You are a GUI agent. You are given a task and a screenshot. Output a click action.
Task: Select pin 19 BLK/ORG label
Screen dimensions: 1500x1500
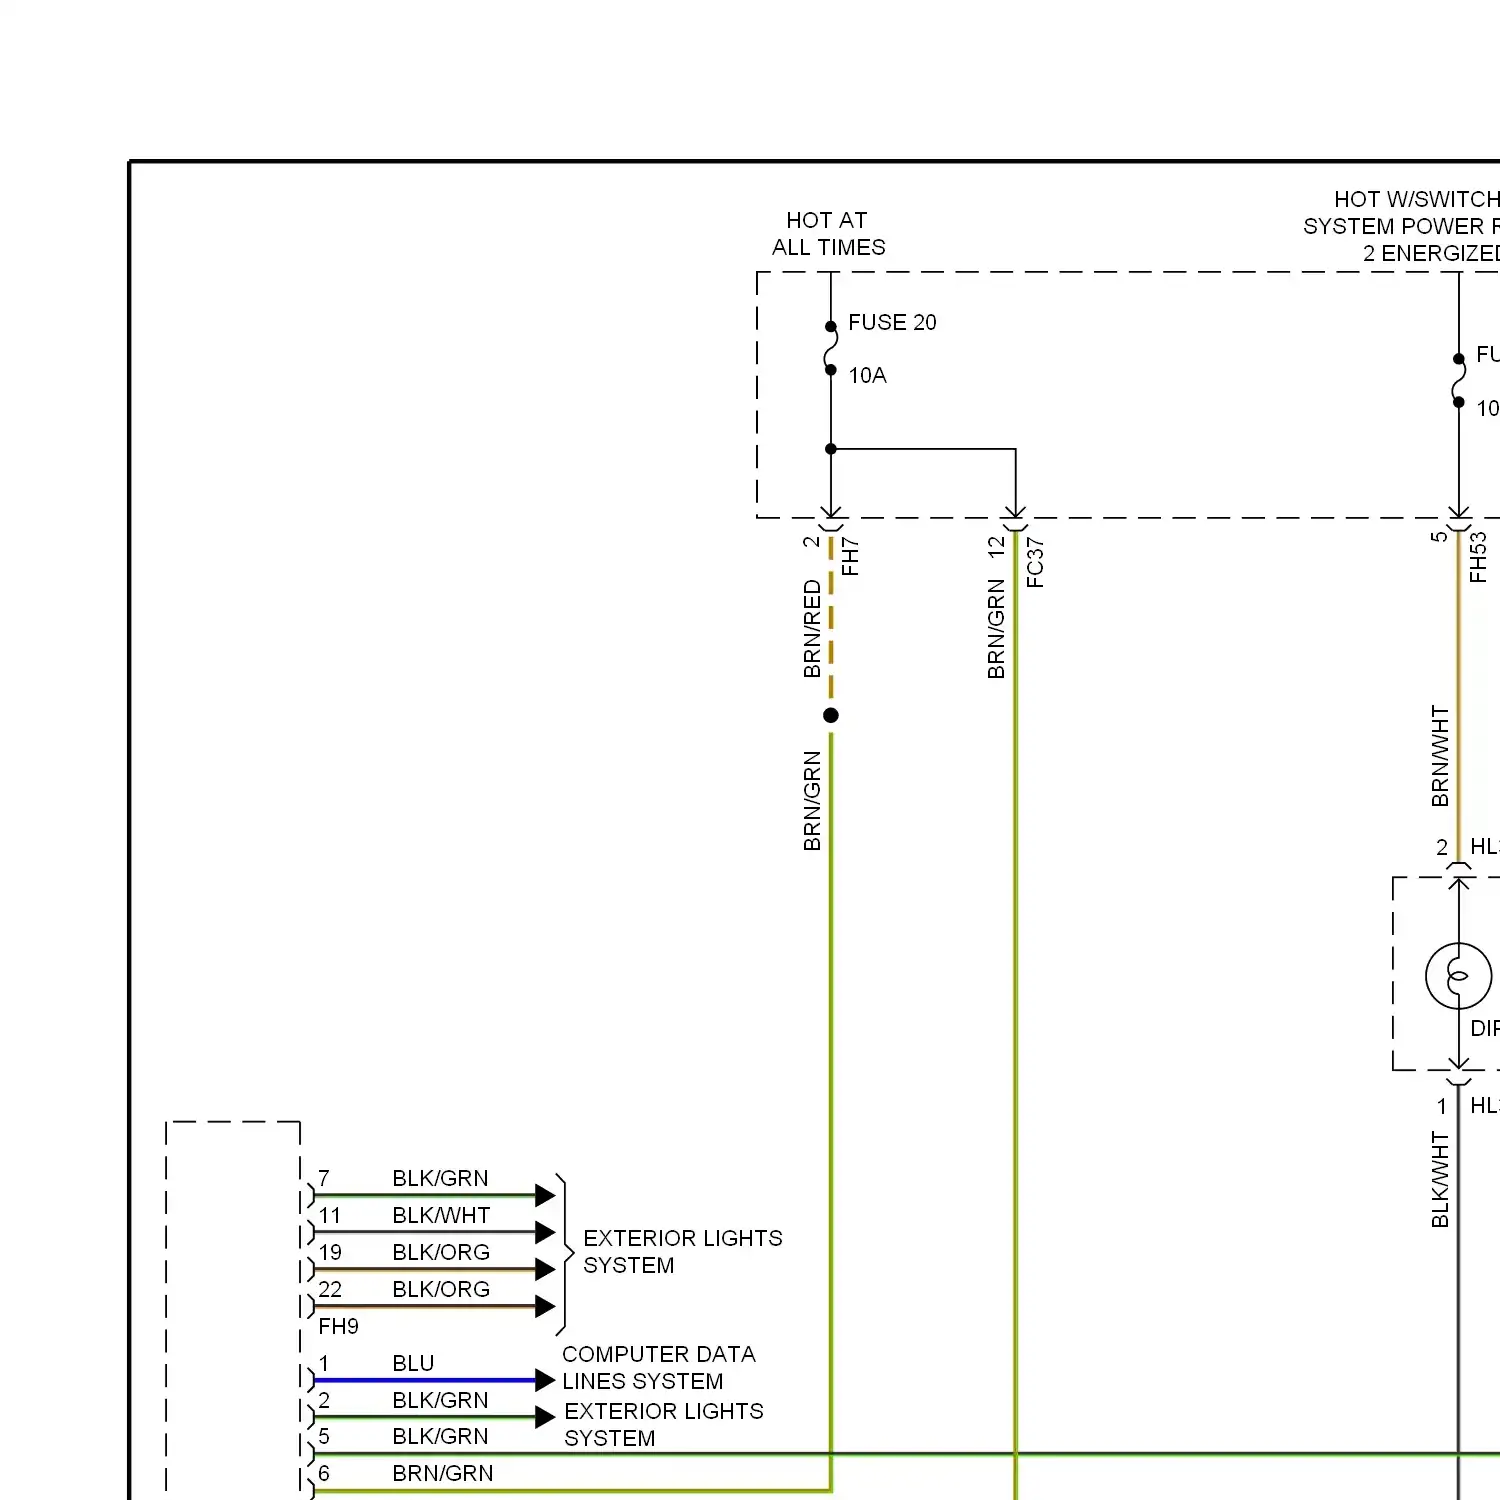point(441,1252)
